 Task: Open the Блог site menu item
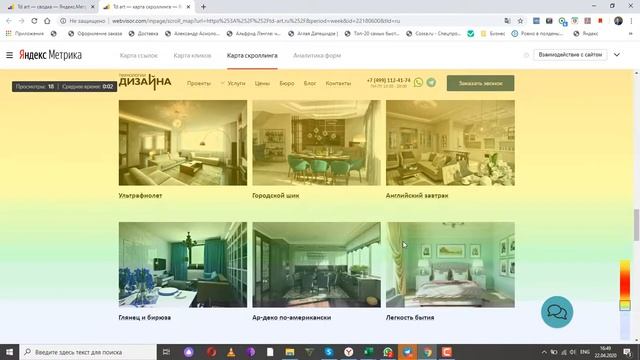(x=310, y=83)
